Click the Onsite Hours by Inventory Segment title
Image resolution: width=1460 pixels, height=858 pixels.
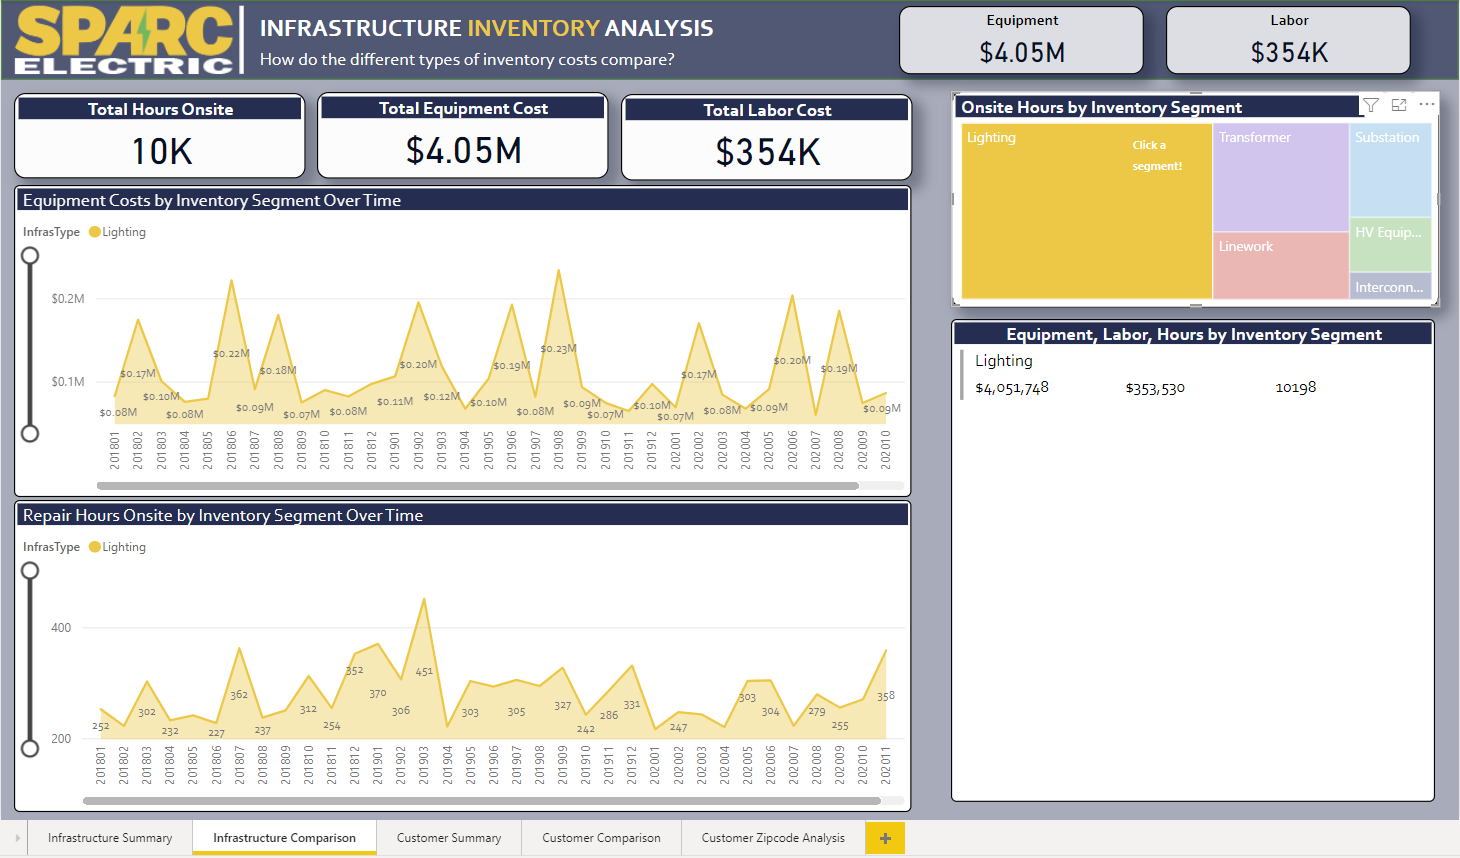(1101, 107)
